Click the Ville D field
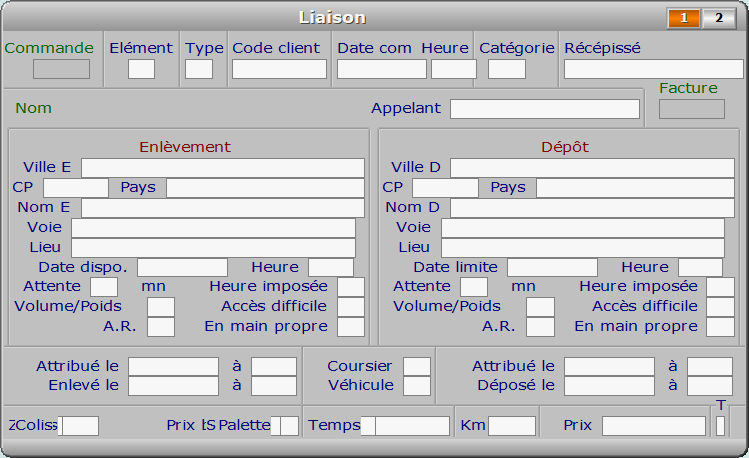This screenshot has width=749, height=458. tap(592, 168)
